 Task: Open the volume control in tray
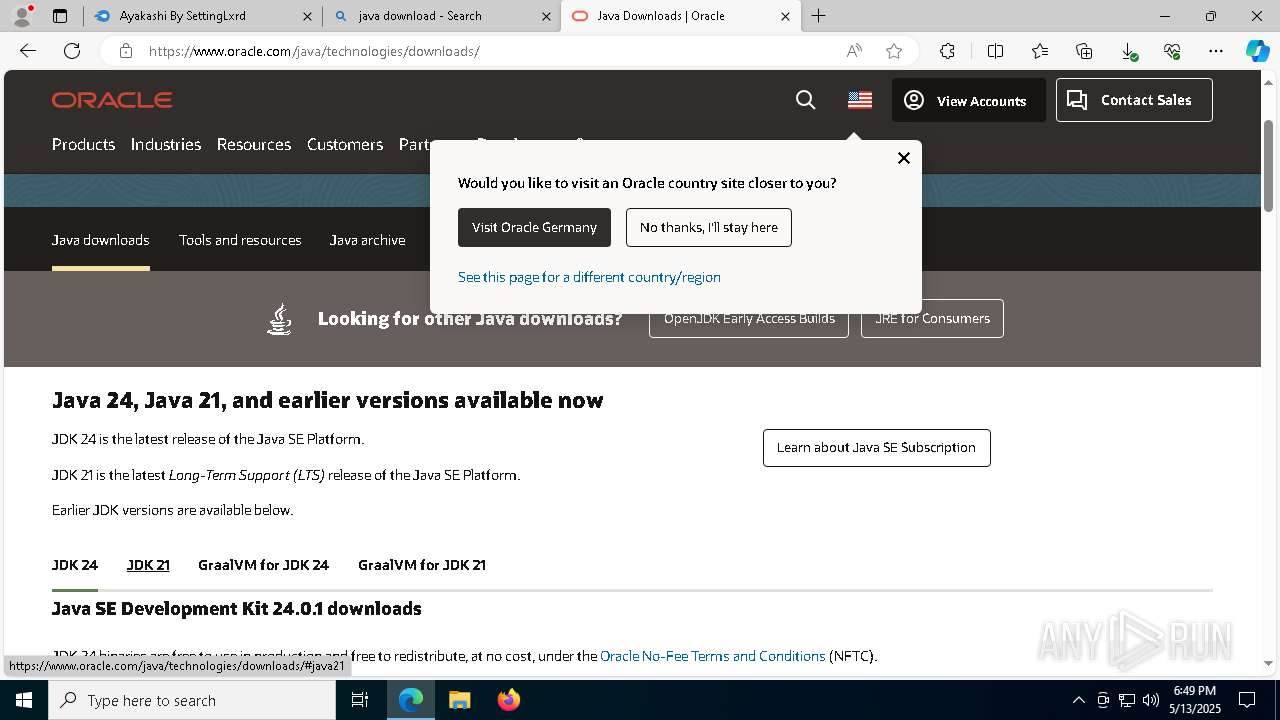[1150, 700]
